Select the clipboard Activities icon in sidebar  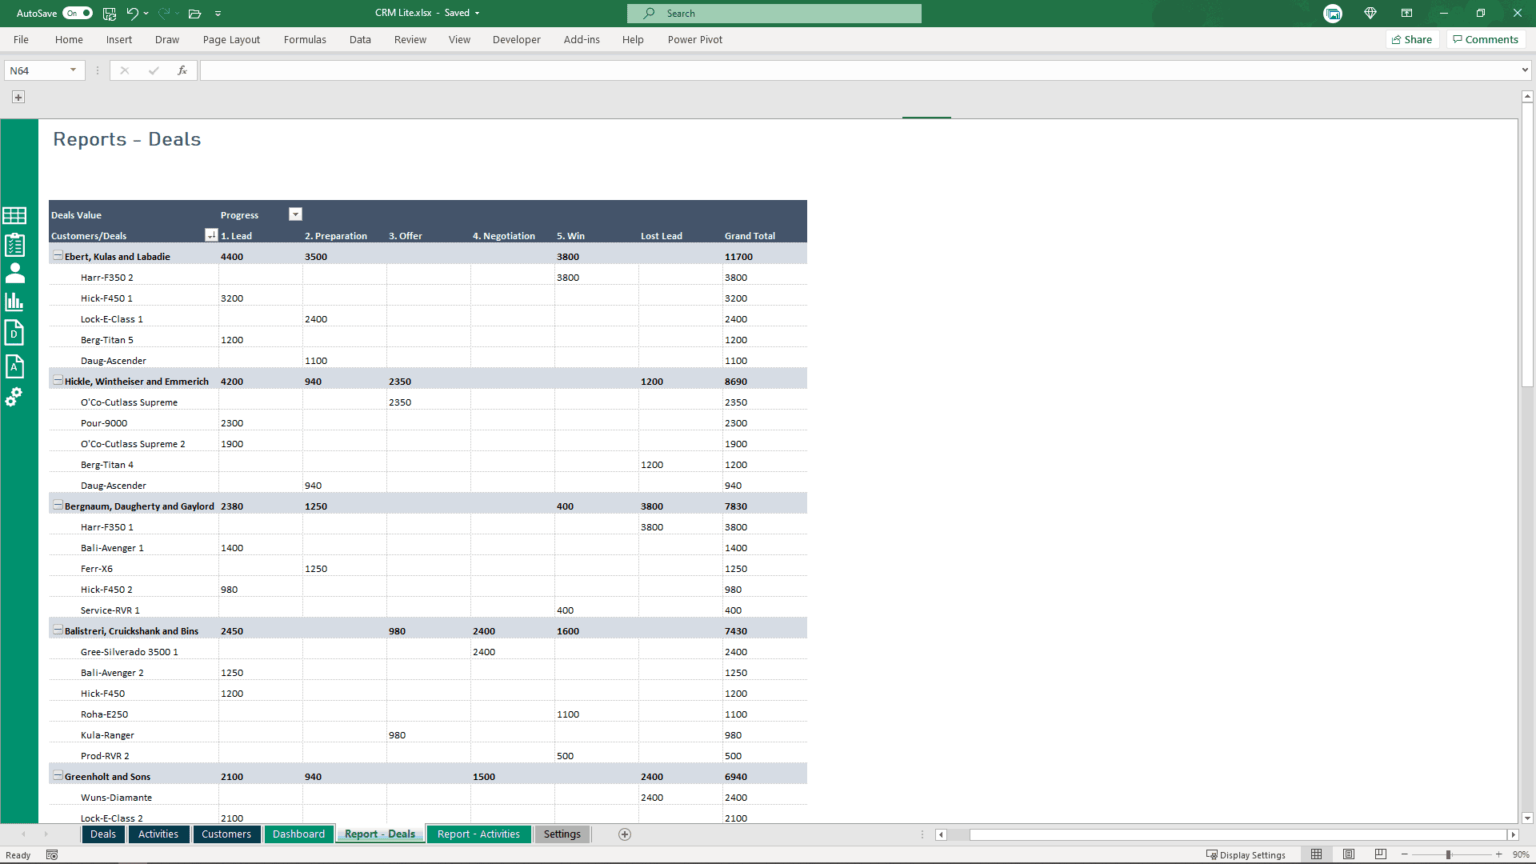click(14, 243)
